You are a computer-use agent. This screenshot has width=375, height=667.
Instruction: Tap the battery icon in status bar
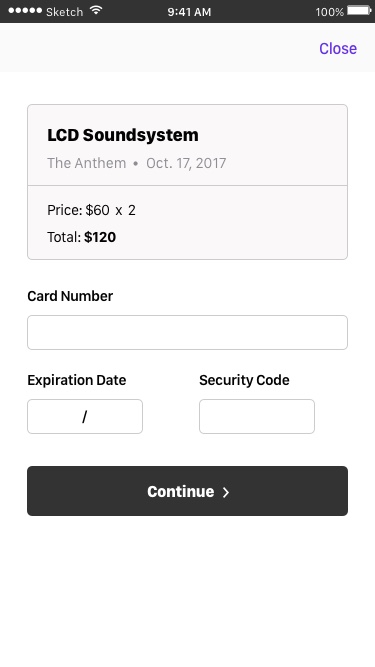click(359, 11)
